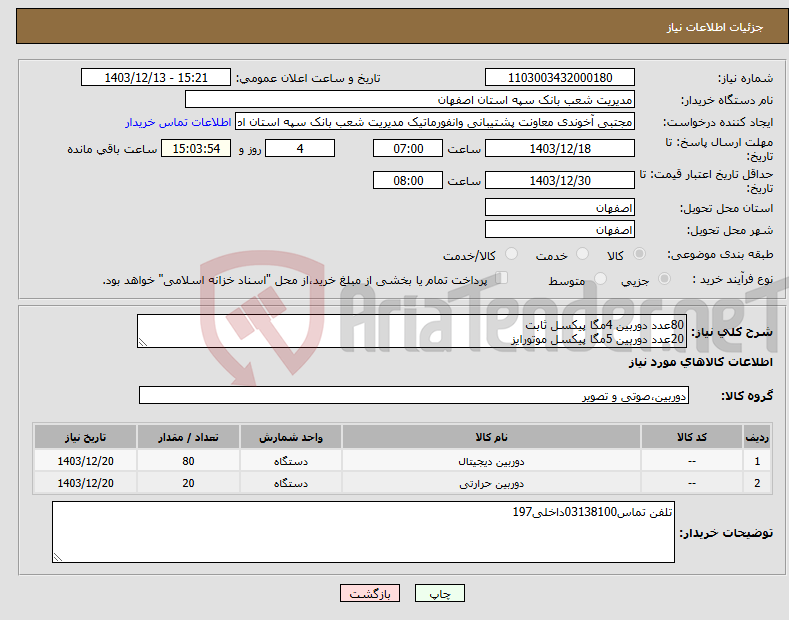Click the announcement date field 1403/12/13 - 15:21

coord(156,78)
